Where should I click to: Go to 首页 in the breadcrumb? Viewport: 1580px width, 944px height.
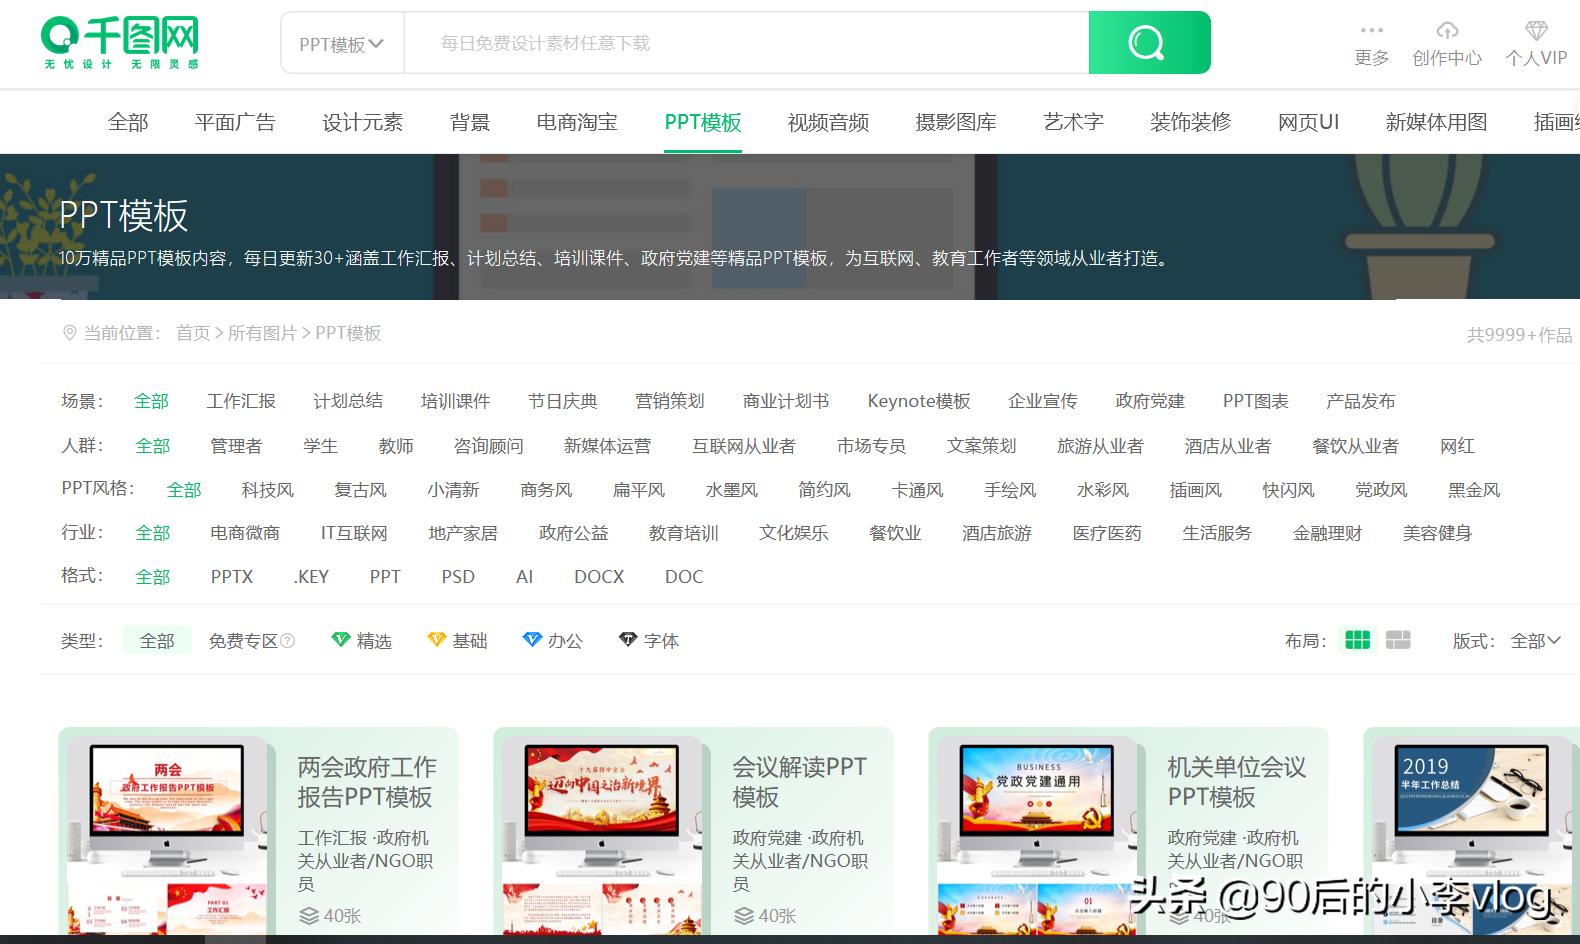193,333
